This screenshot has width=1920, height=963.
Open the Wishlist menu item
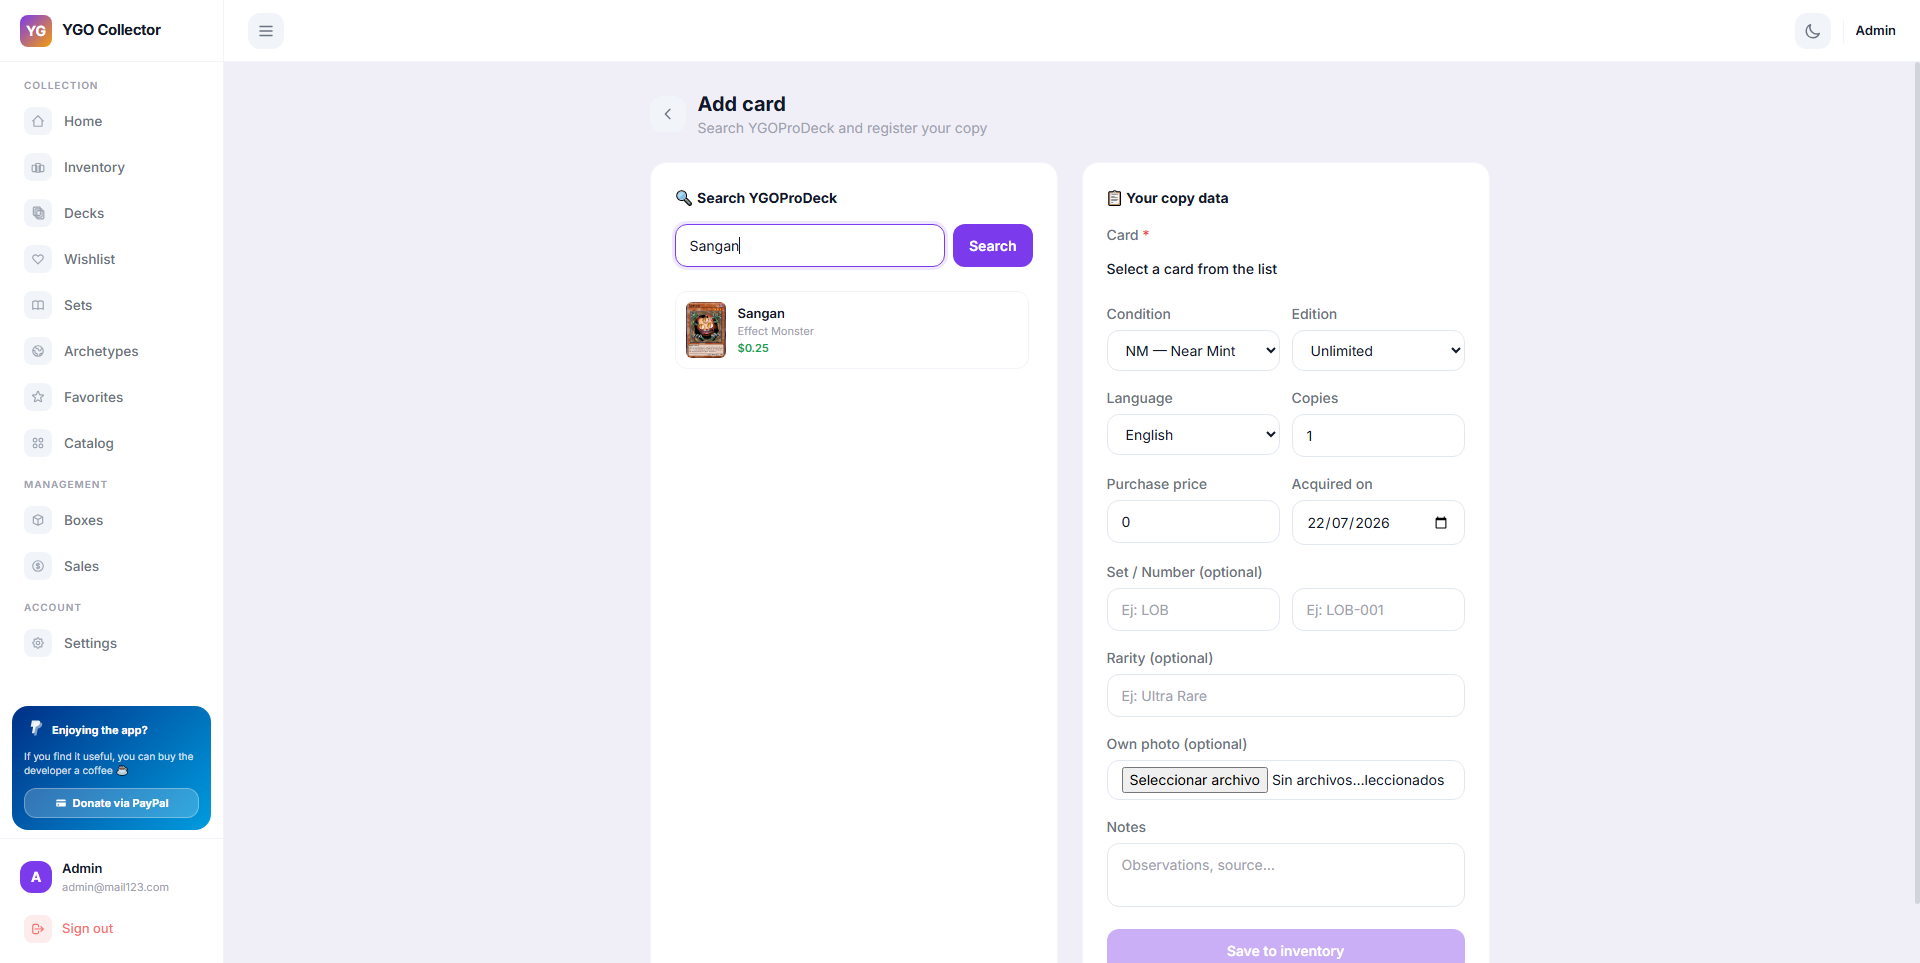111,259
